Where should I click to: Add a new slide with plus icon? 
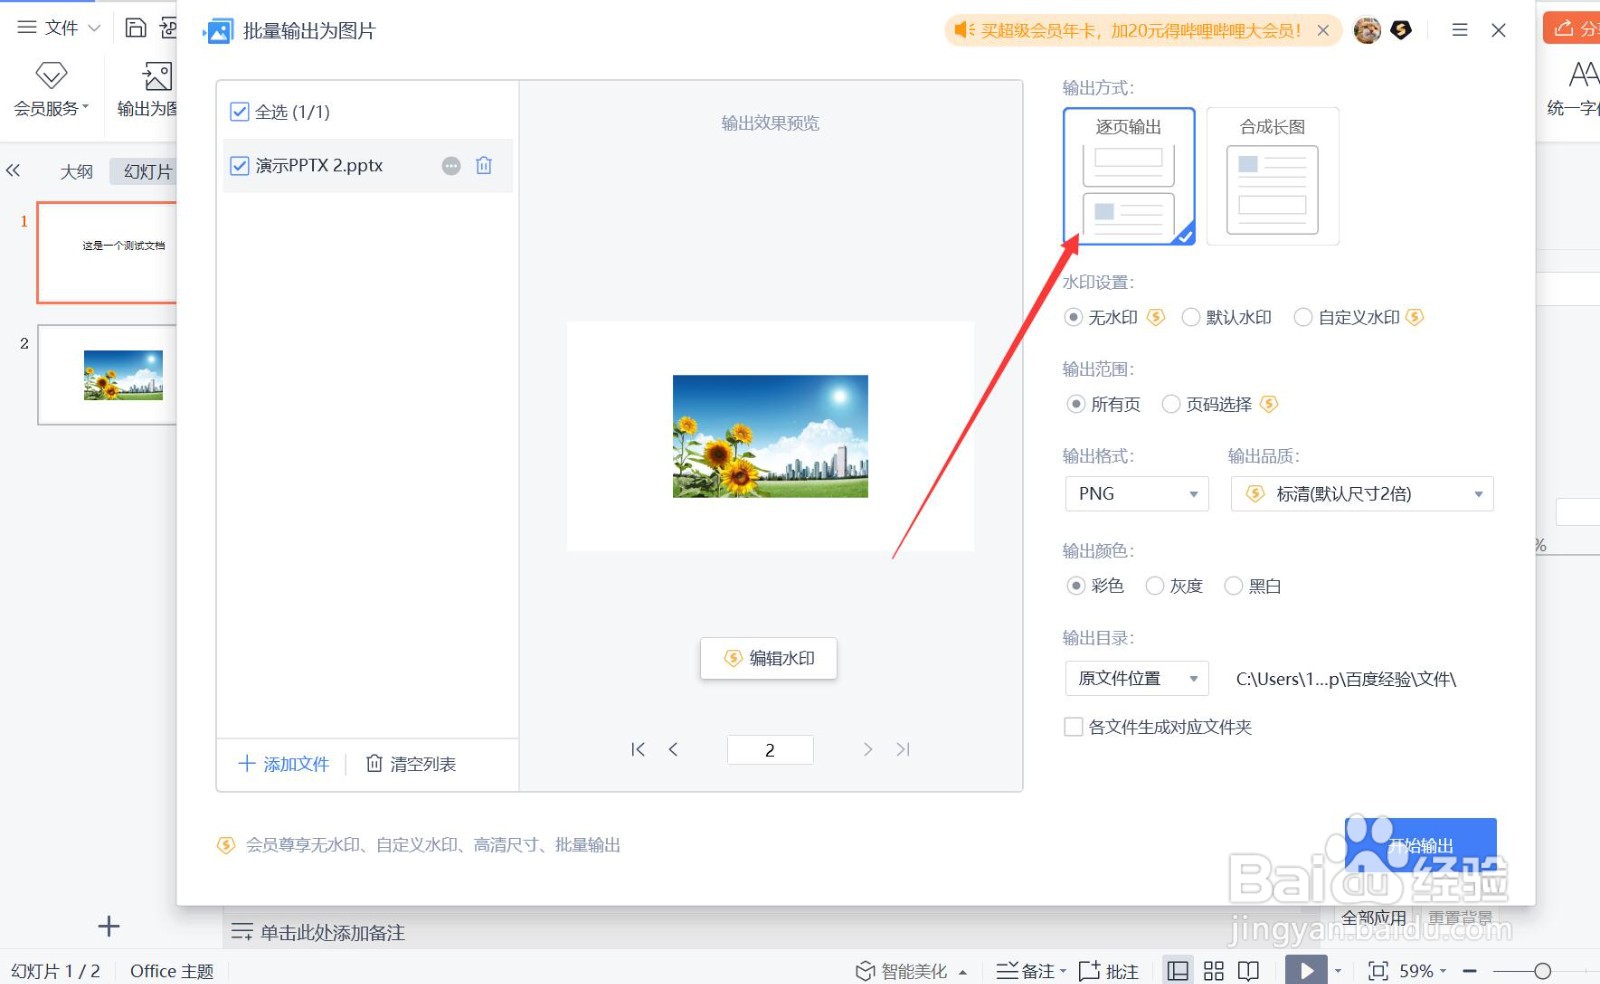(109, 927)
